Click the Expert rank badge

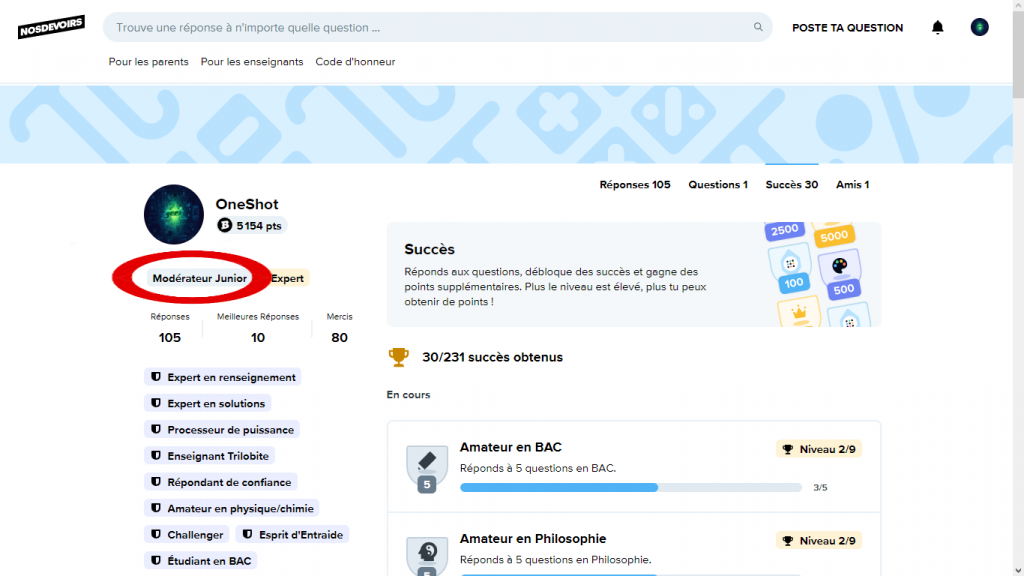[288, 278]
